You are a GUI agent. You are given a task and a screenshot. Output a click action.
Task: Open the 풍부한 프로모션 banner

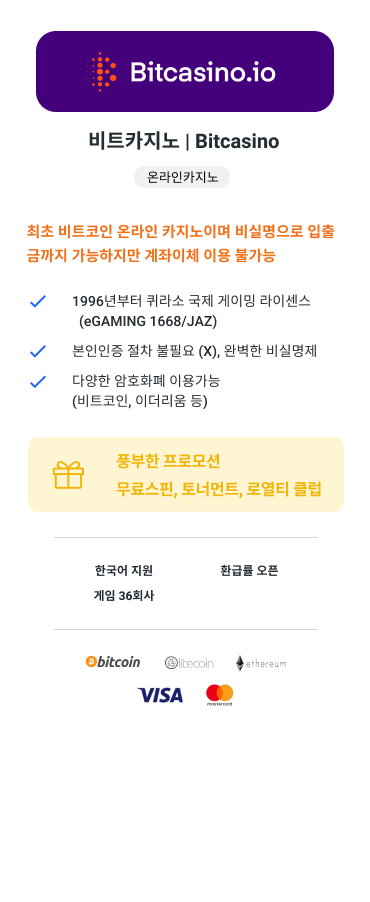(x=186, y=475)
